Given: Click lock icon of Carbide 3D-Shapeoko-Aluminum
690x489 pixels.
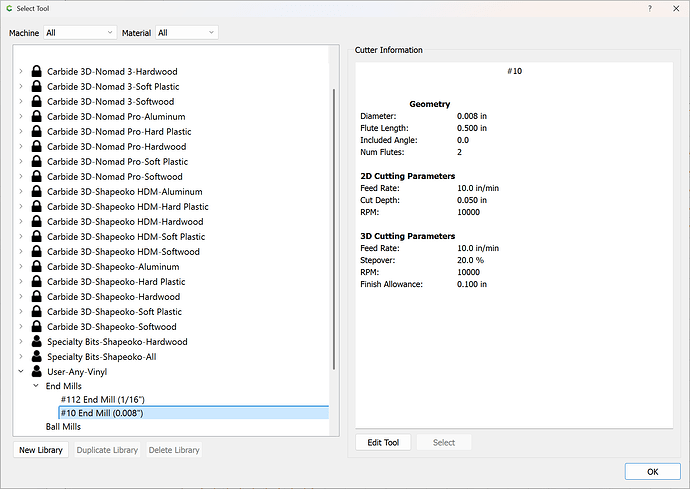Looking at the screenshot, I should [37, 266].
